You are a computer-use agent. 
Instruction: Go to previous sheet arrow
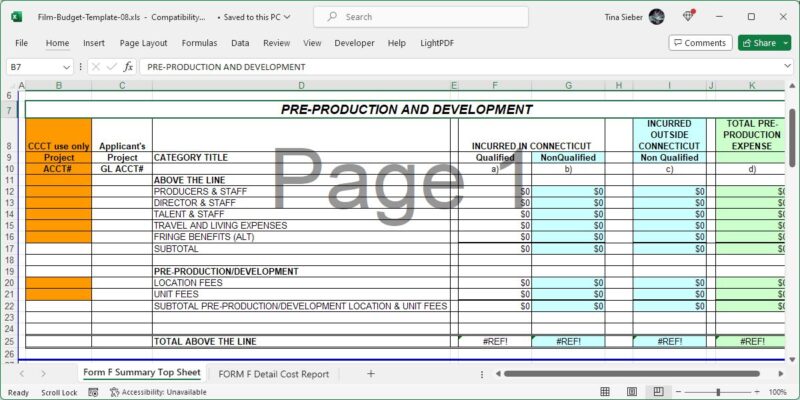(x=21, y=374)
